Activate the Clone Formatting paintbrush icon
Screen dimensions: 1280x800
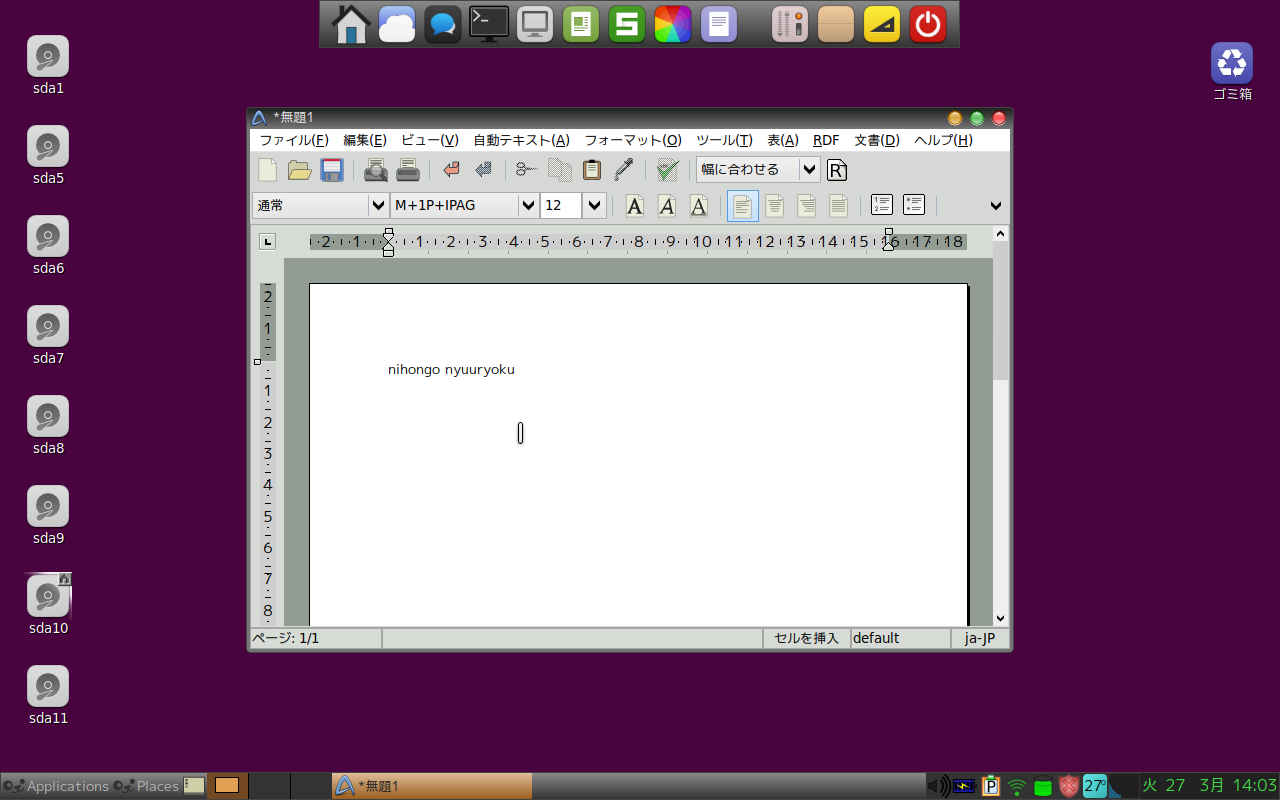(x=623, y=169)
